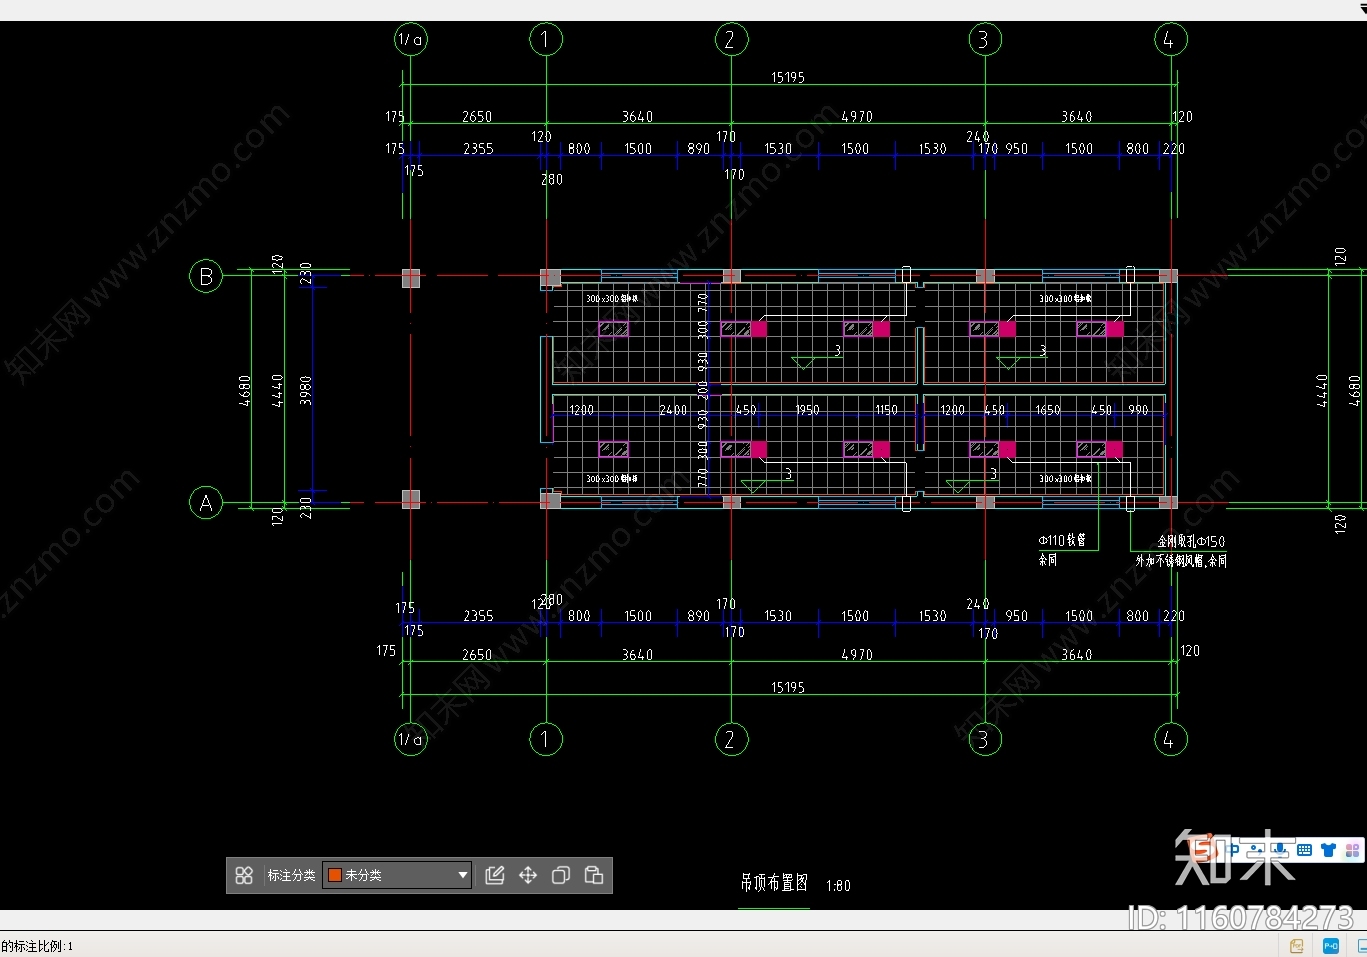Toggle the input method punctuation mode

point(1256,851)
